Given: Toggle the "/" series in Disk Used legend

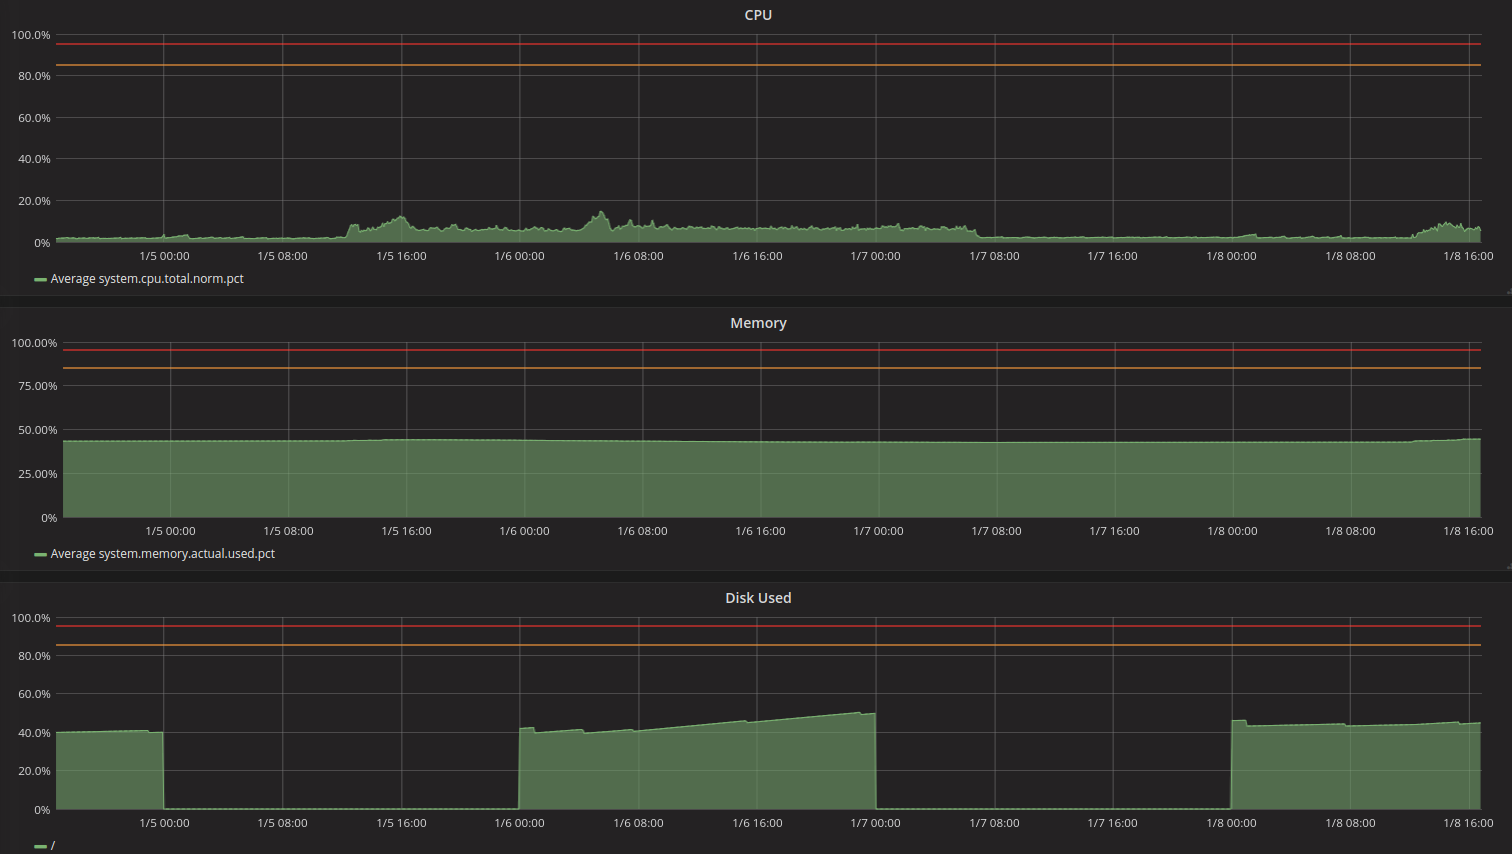Looking at the screenshot, I should 53,846.
